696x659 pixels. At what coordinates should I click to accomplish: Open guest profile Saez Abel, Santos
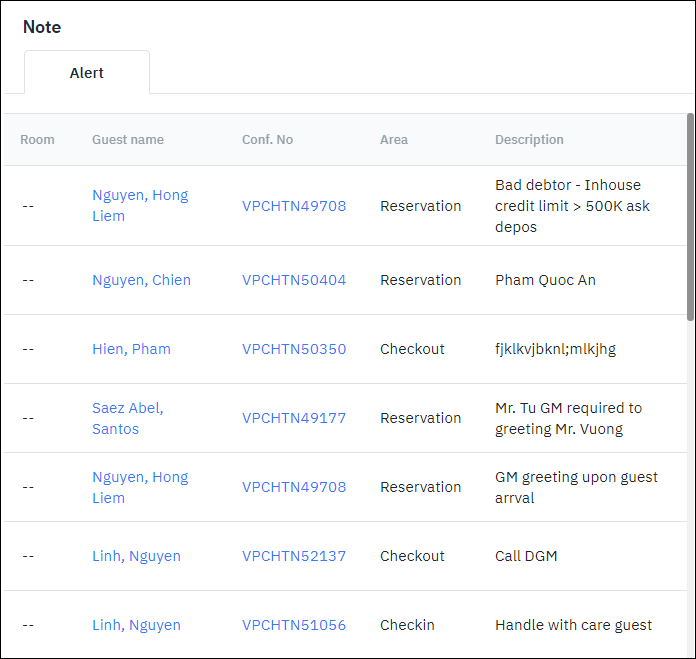tap(128, 418)
